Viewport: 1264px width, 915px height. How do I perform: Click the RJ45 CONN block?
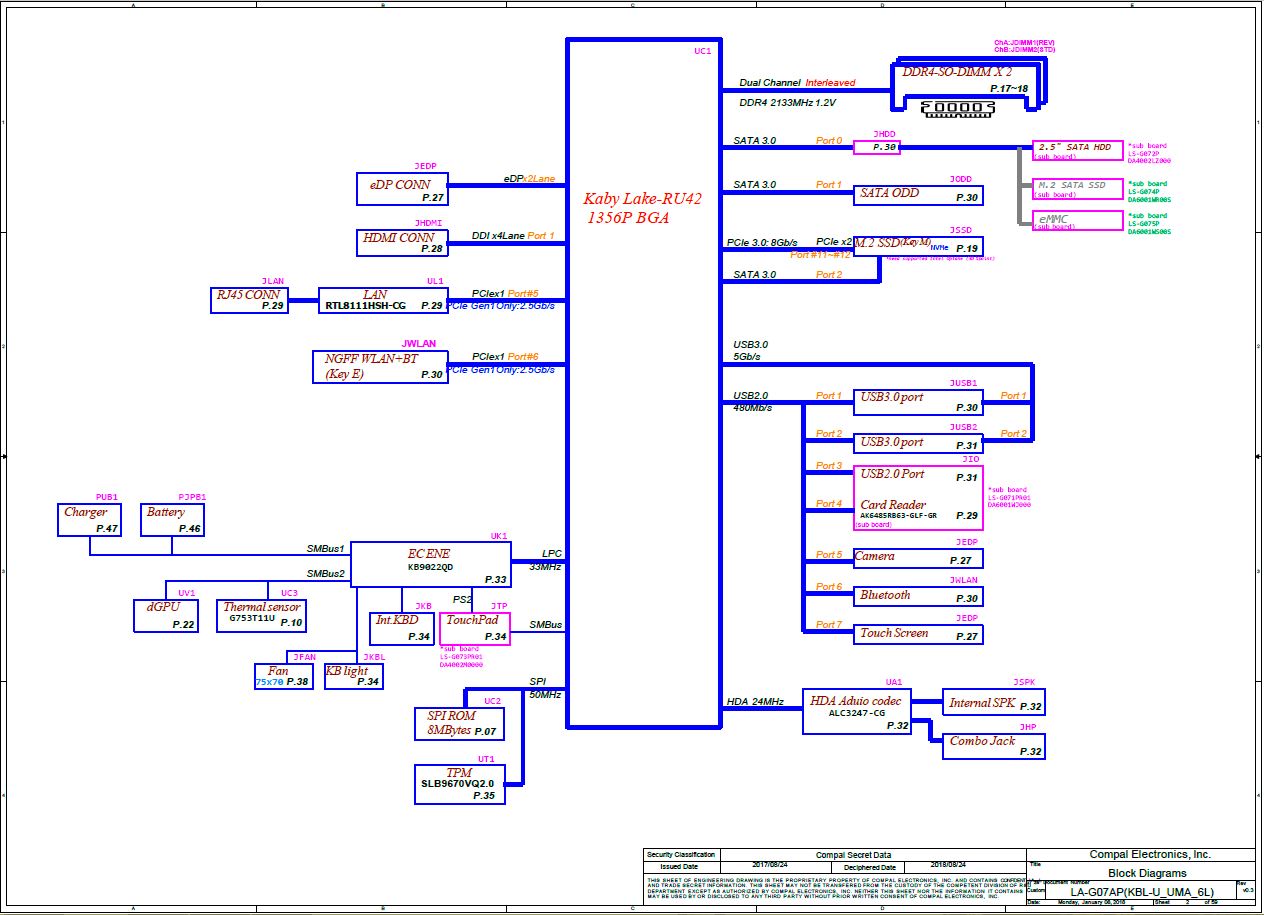coord(249,300)
